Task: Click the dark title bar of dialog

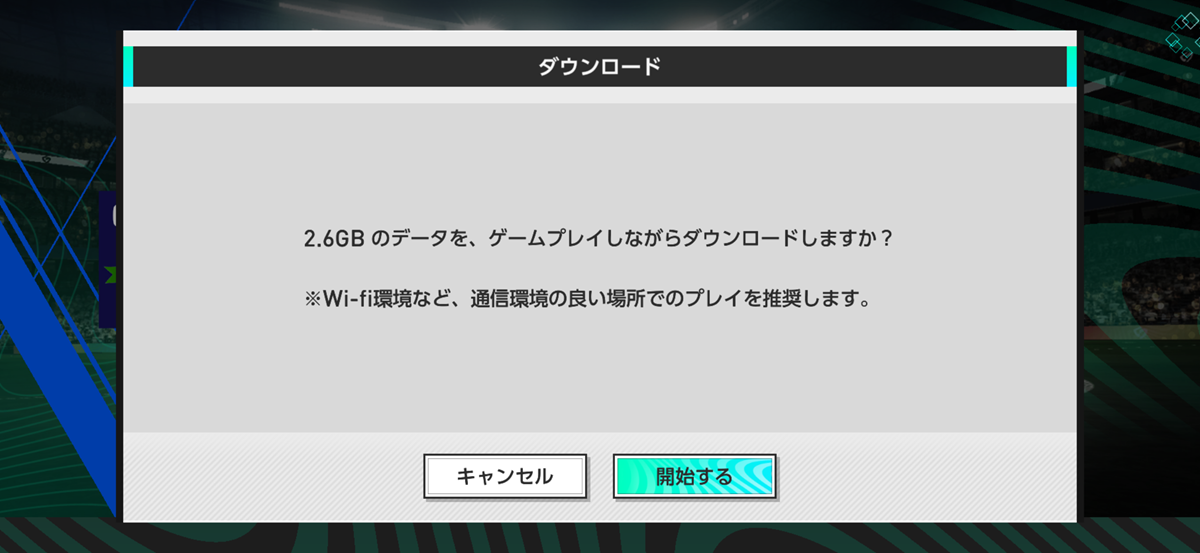Action: pyautogui.click(x=600, y=66)
